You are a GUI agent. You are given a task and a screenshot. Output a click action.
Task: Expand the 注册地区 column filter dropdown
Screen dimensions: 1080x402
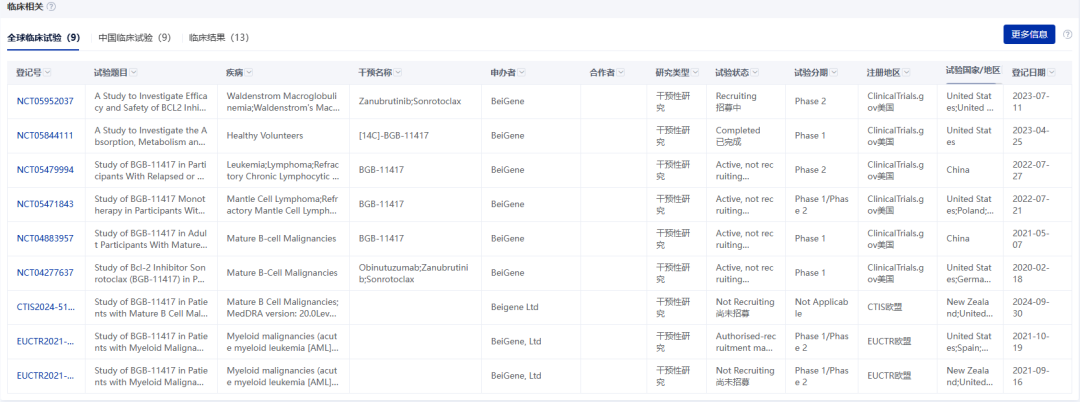click(x=906, y=73)
